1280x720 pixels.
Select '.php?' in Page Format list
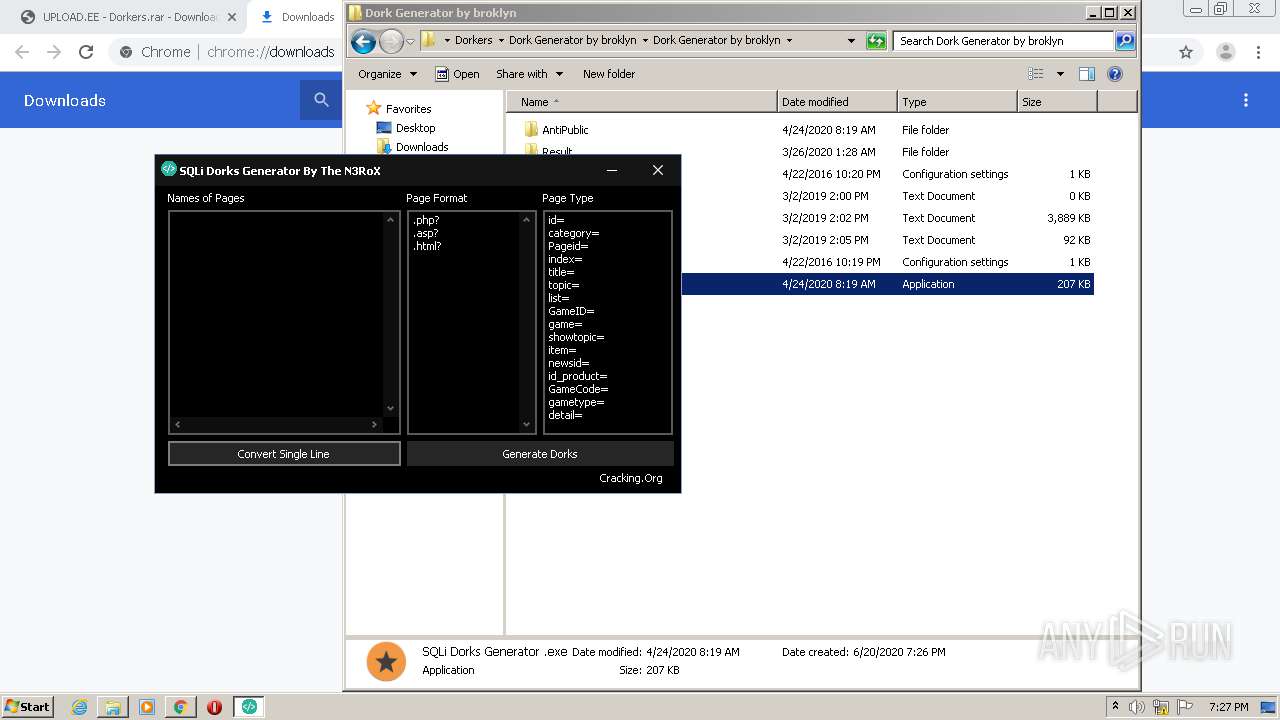tap(426, 220)
